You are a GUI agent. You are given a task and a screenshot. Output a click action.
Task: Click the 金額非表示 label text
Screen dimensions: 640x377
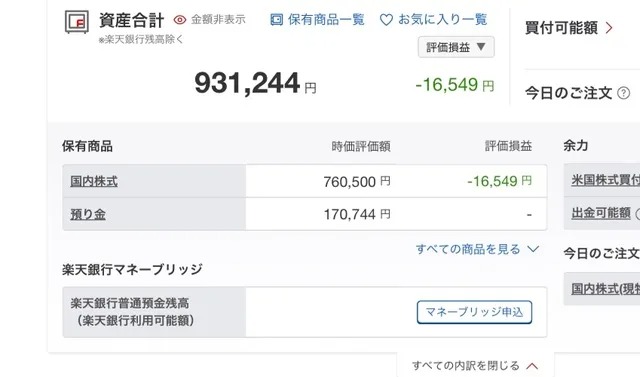tap(218, 20)
